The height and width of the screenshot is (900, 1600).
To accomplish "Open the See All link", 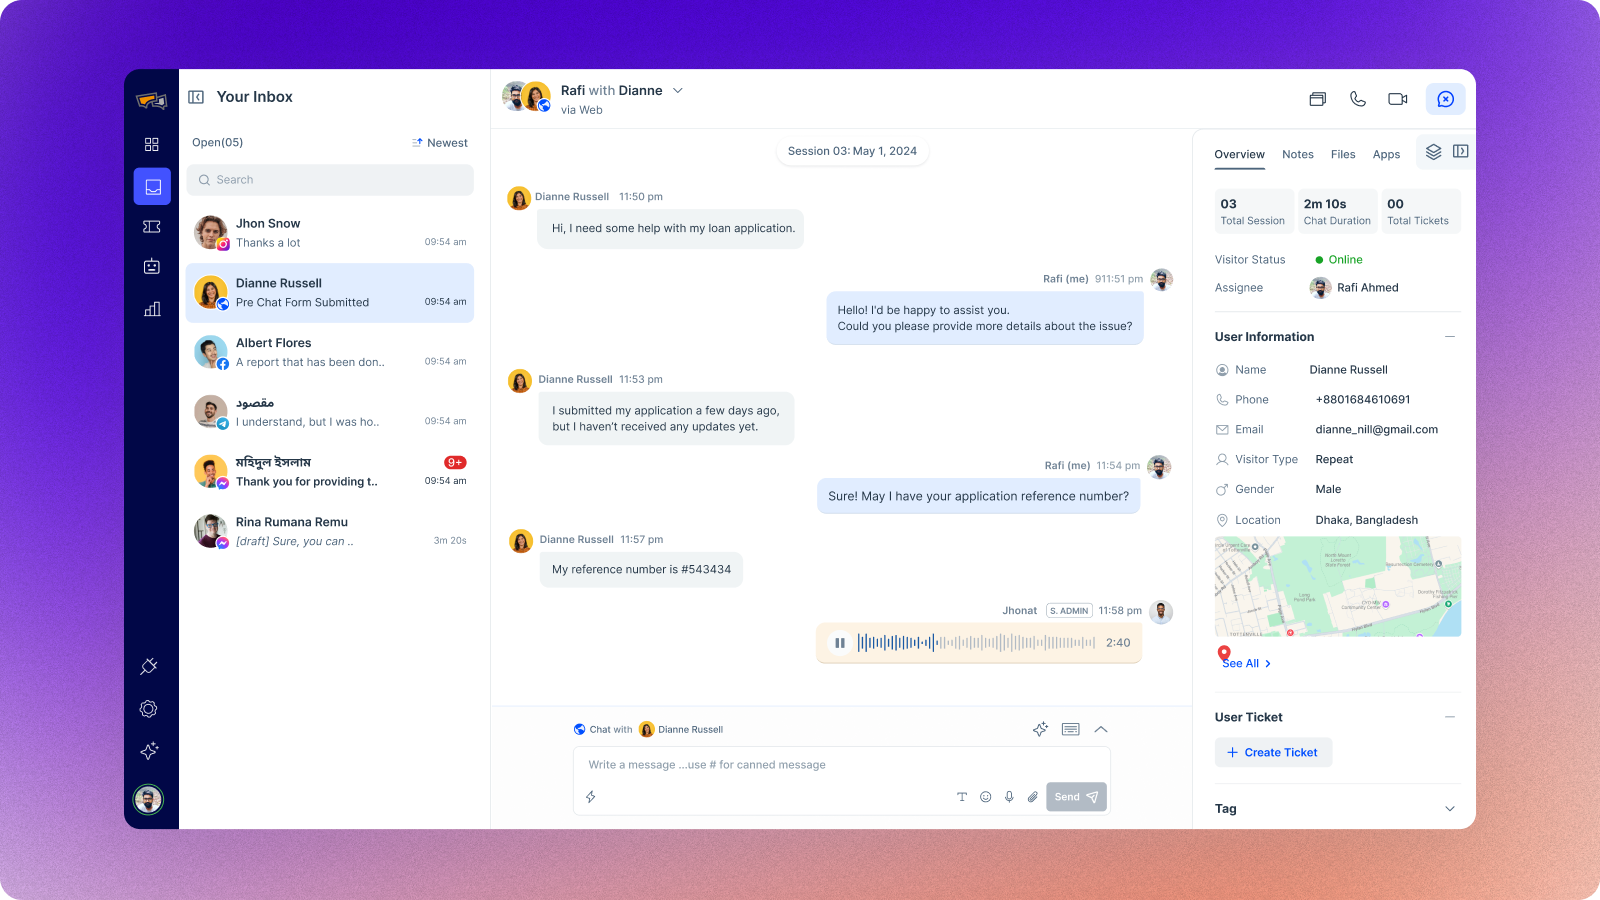I will tap(1247, 663).
